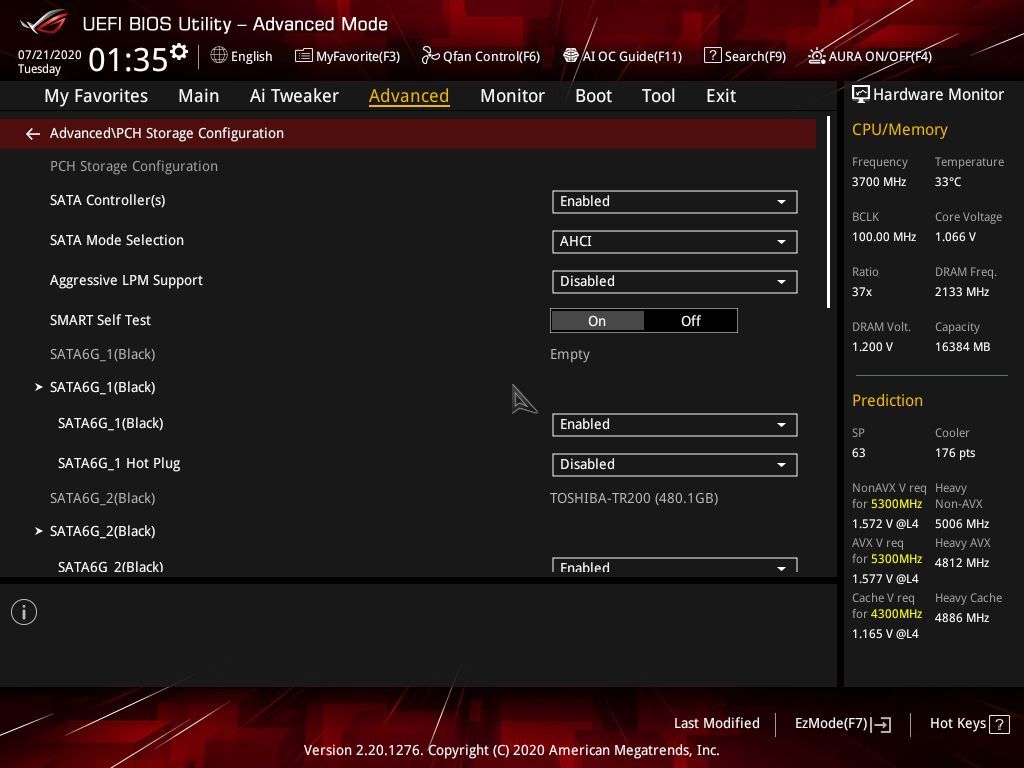Click the settings list scrollbar
The height and width of the screenshot is (768, 1024).
pyautogui.click(x=828, y=212)
